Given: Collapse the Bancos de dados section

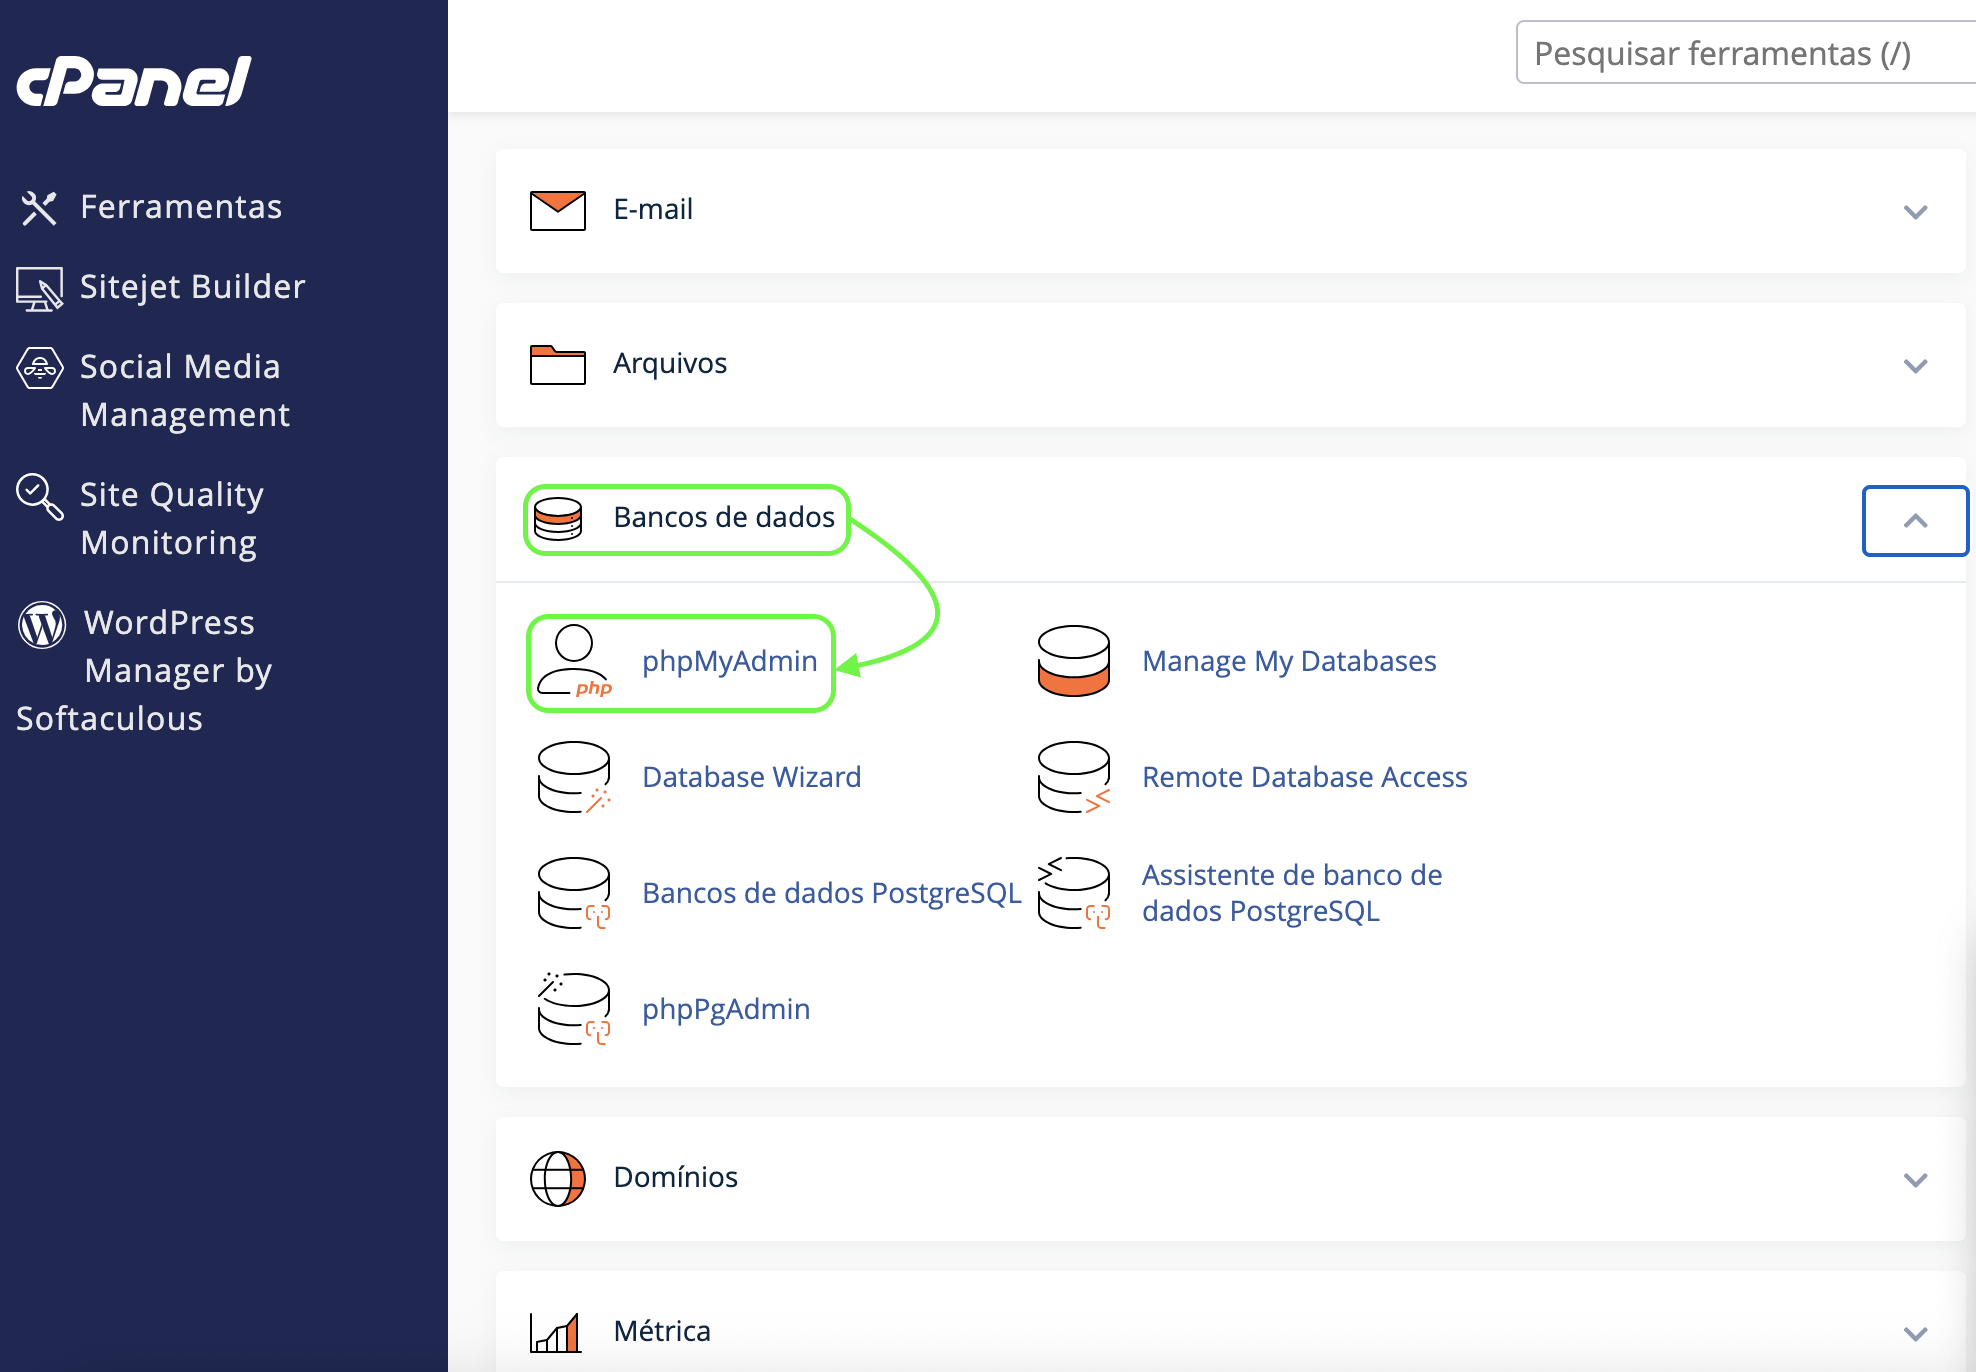Looking at the screenshot, I should pyautogui.click(x=1915, y=521).
